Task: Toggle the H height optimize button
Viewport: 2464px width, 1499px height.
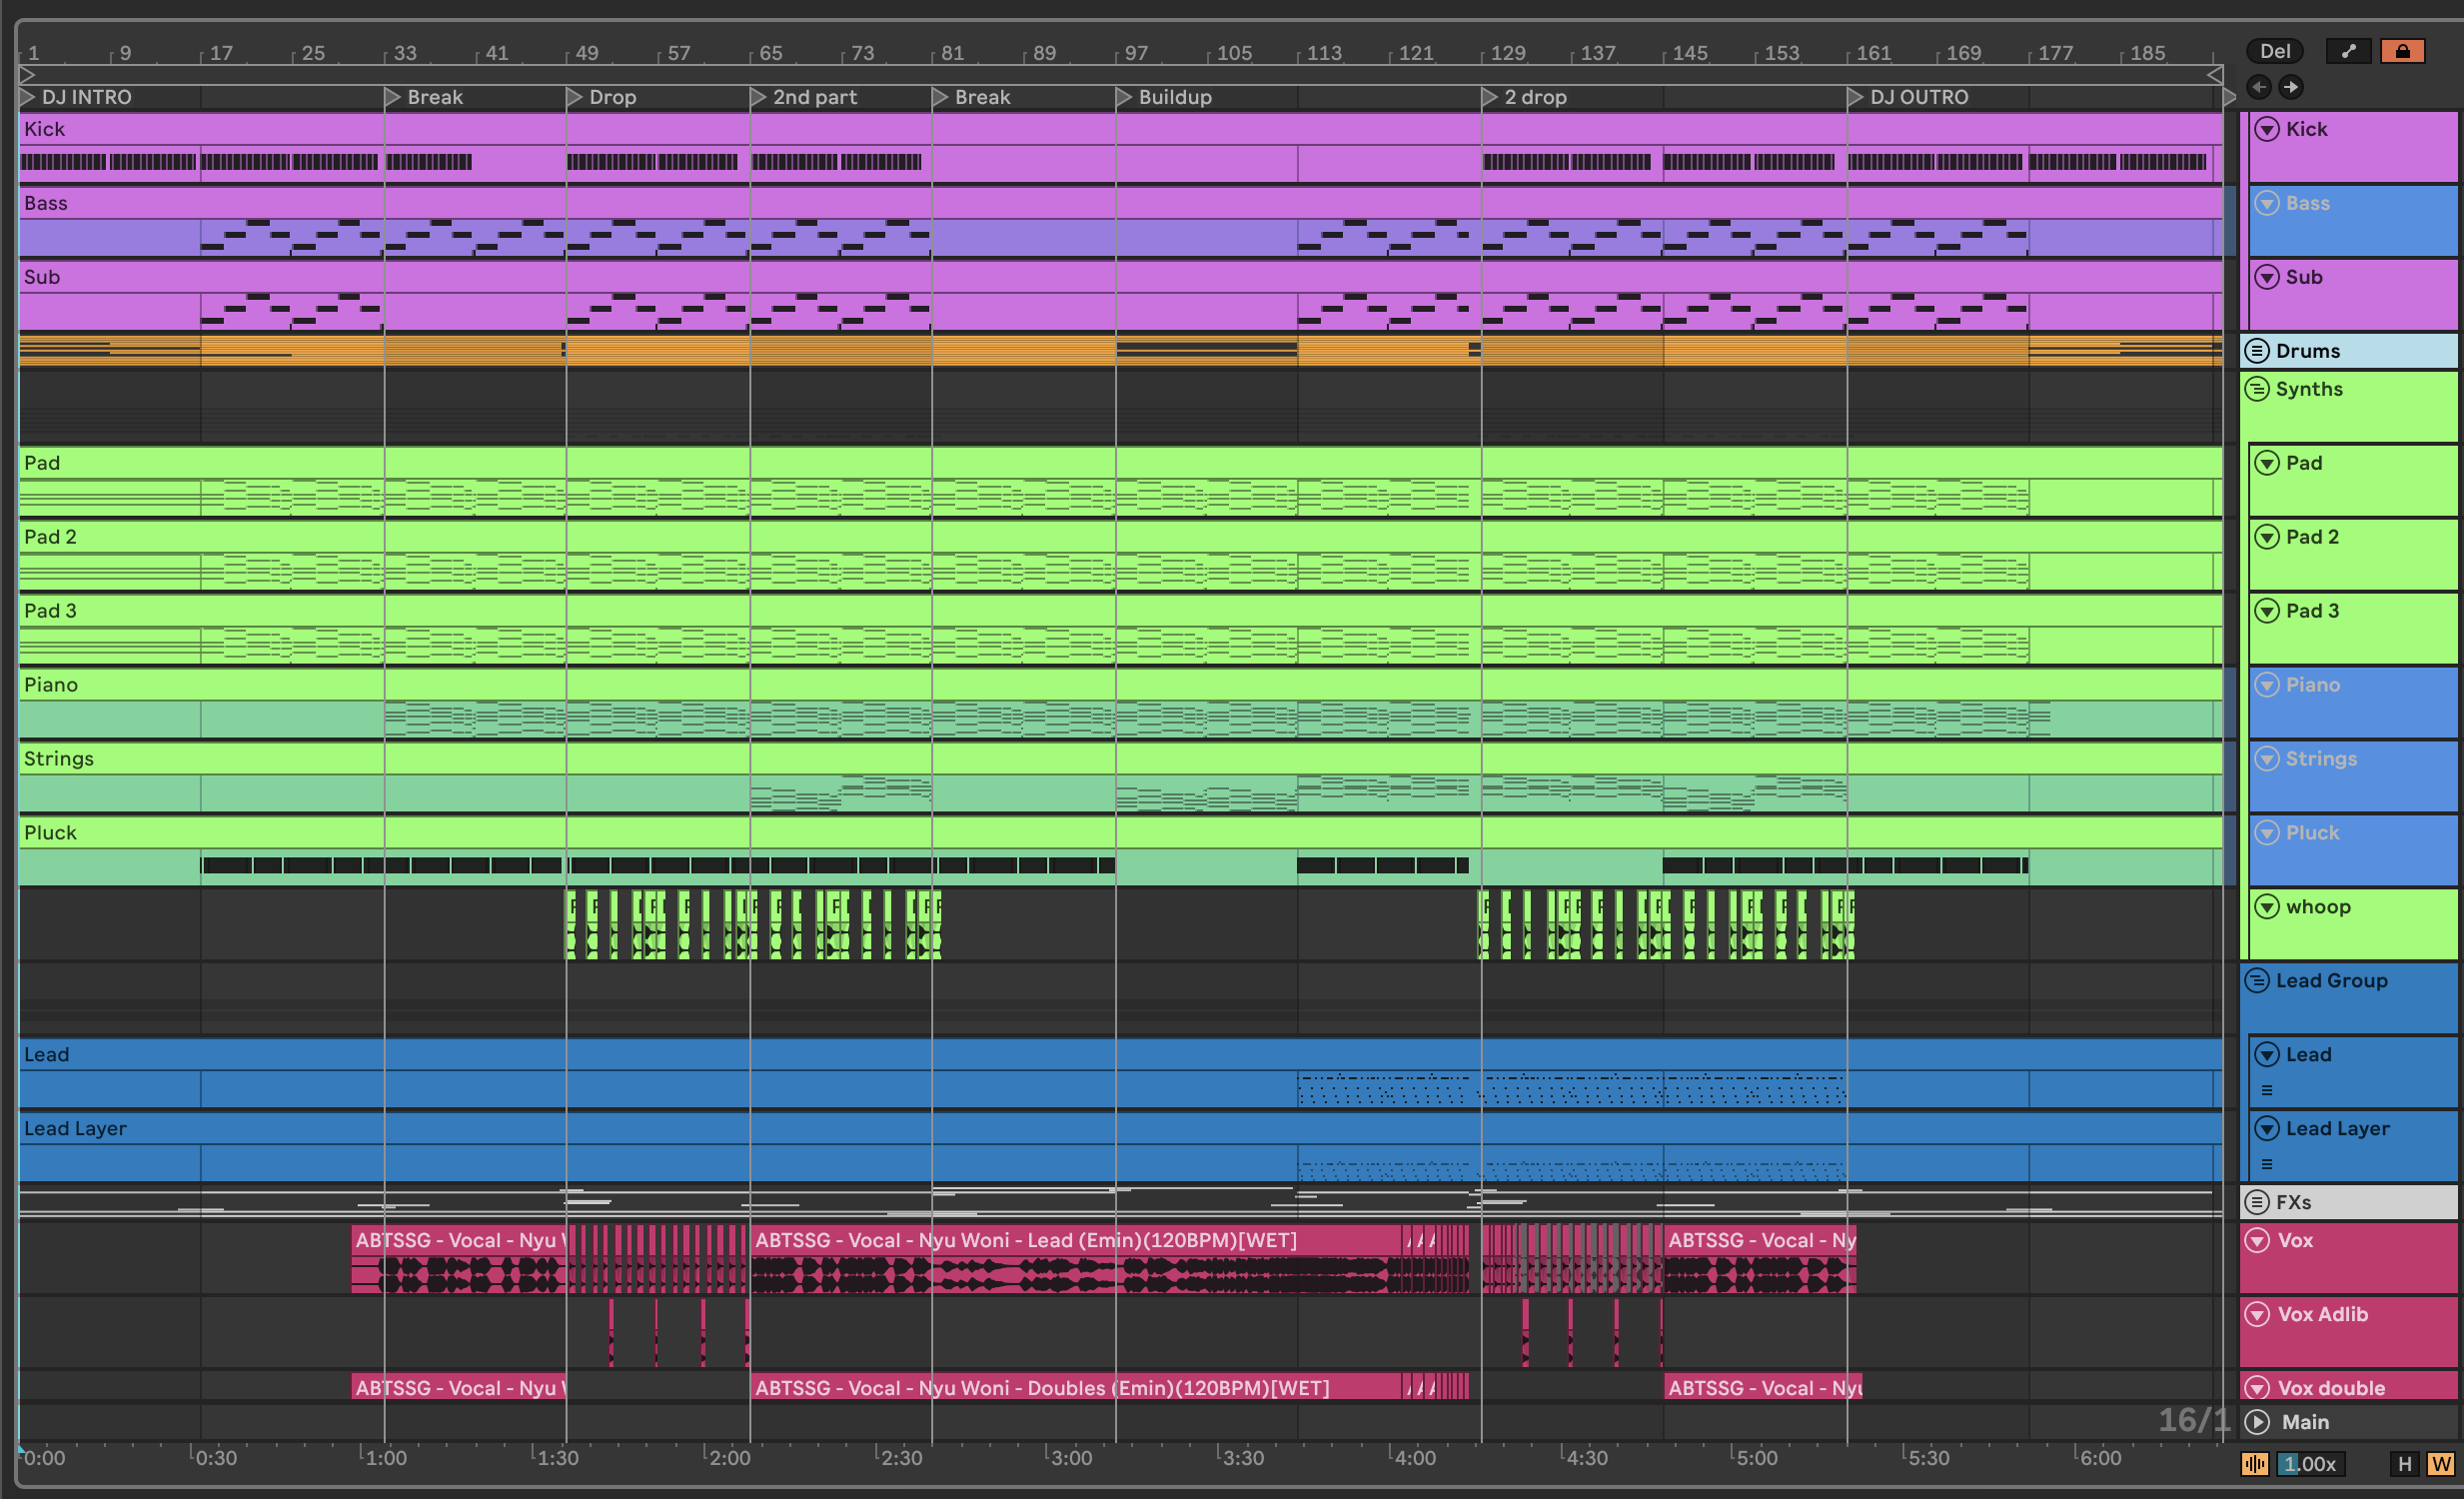Action: (2404, 1464)
